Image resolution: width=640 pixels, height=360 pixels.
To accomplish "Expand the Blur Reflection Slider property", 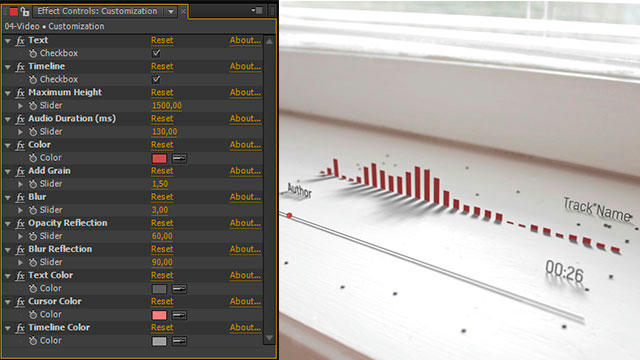I will pyautogui.click(x=20, y=262).
